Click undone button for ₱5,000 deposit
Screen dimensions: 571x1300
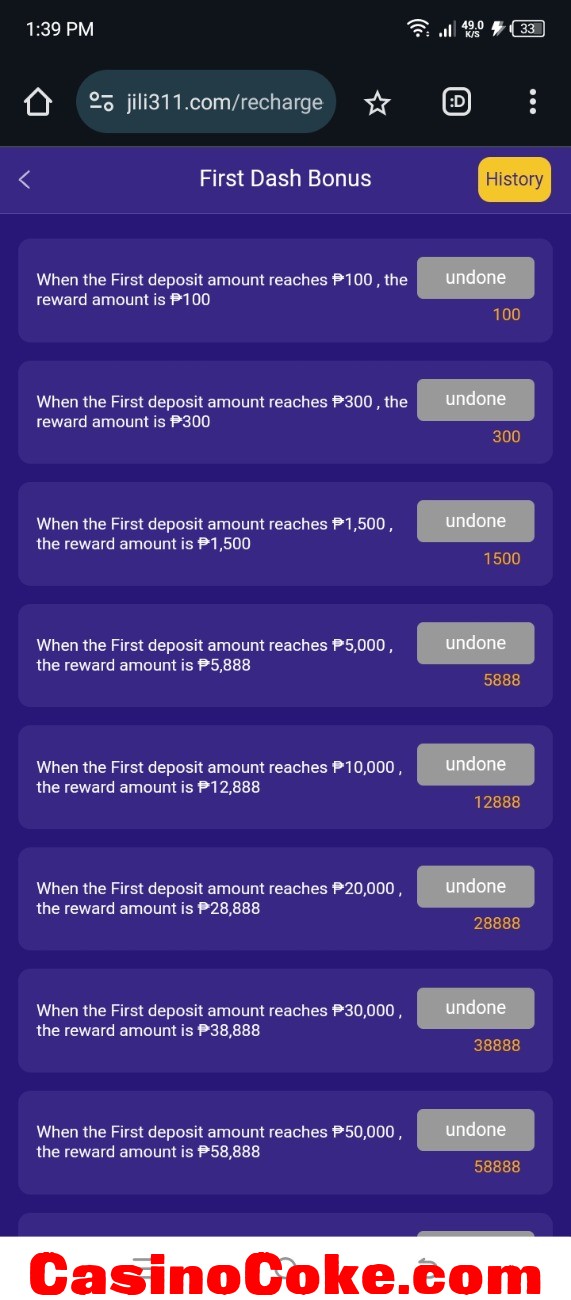click(x=476, y=643)
